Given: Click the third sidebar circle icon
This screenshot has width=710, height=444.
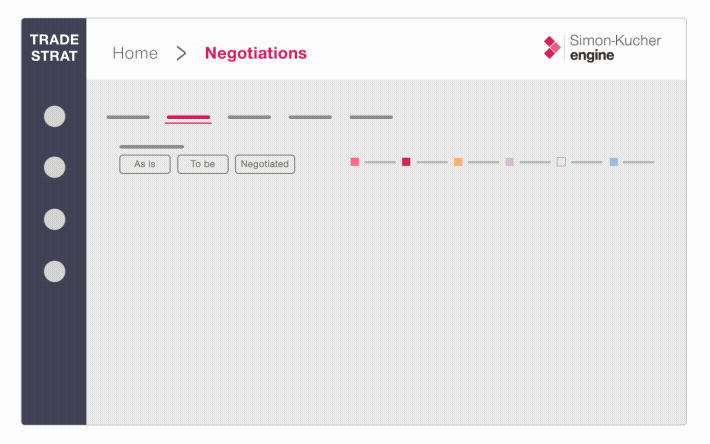Looking at the screenshot, I should (x=55, y=220).
